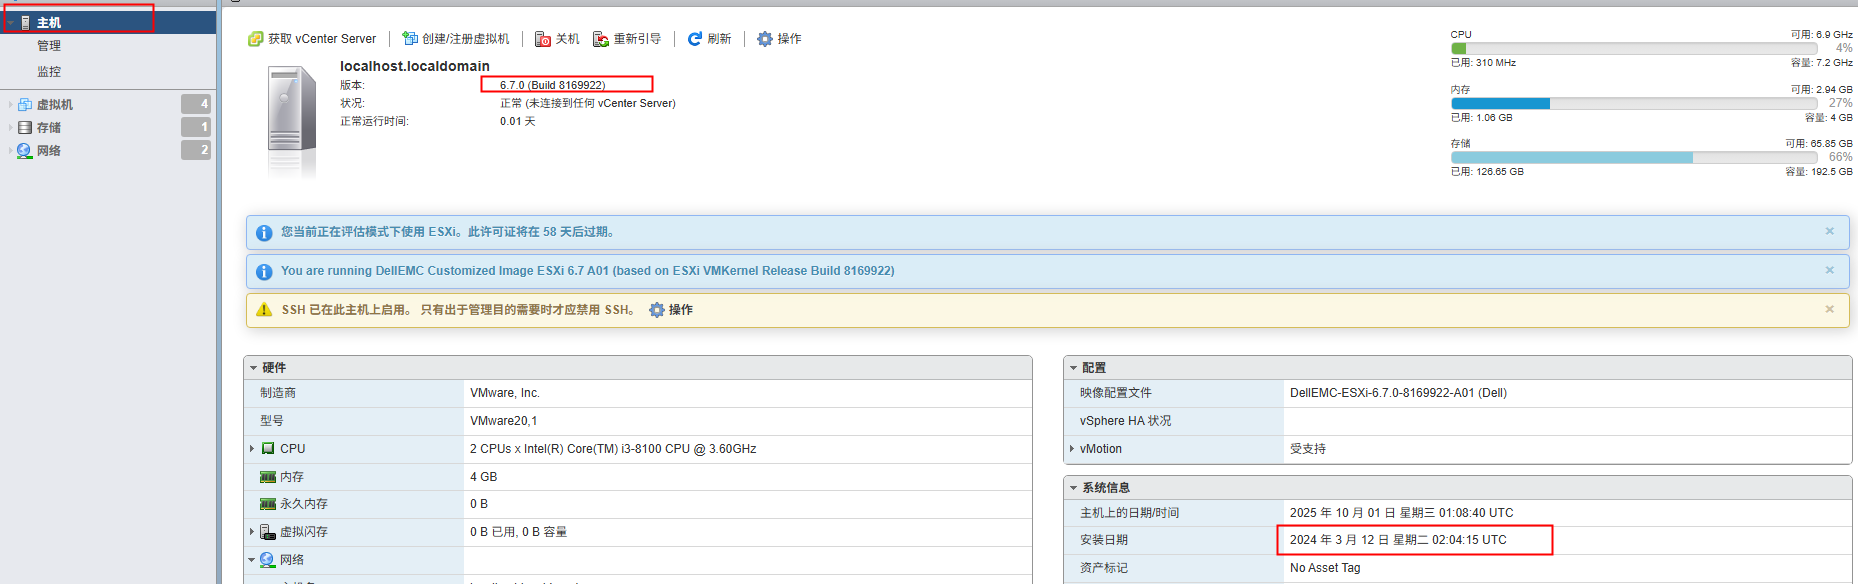Viewport: 1858px width, 584px height.
Task: Collapse the 硬件 panel
Action: (x=253, y=368)
